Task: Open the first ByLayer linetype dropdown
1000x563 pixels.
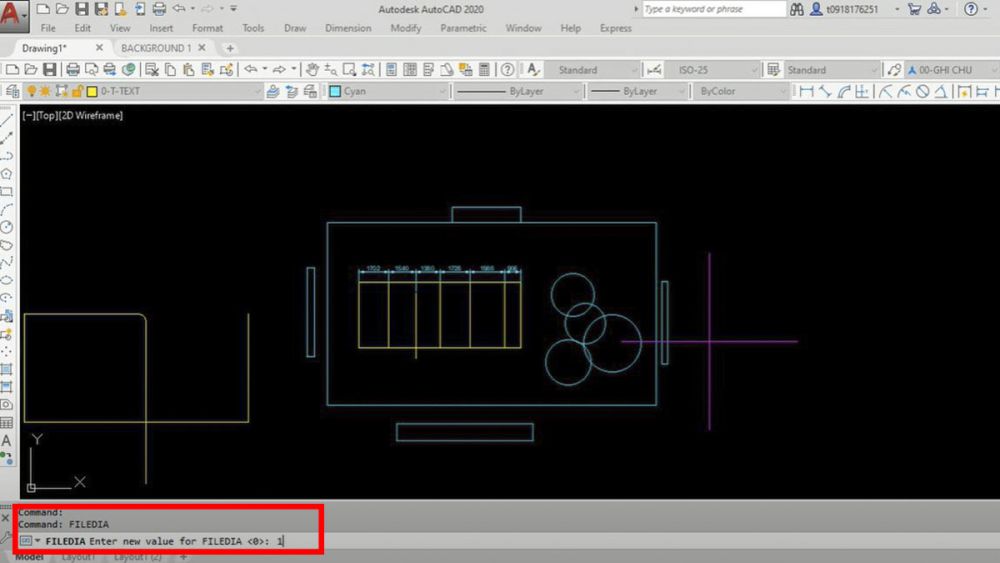Action: click(x=577, y=92)
